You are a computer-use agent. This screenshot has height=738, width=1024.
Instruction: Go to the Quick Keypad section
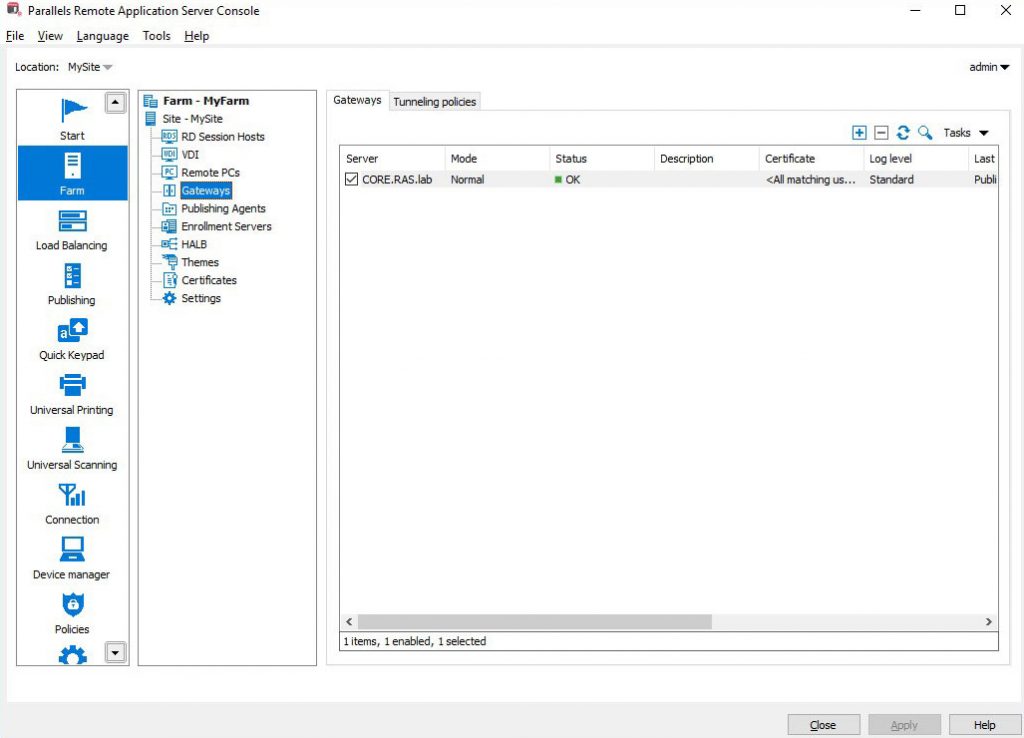tap(72, 339)
